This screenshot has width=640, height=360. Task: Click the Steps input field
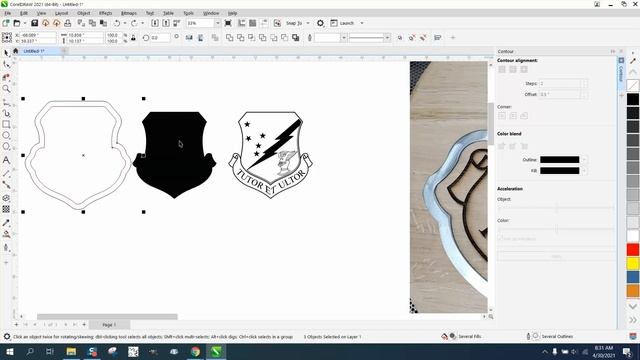pyautogui.click(x=560, y=83)
